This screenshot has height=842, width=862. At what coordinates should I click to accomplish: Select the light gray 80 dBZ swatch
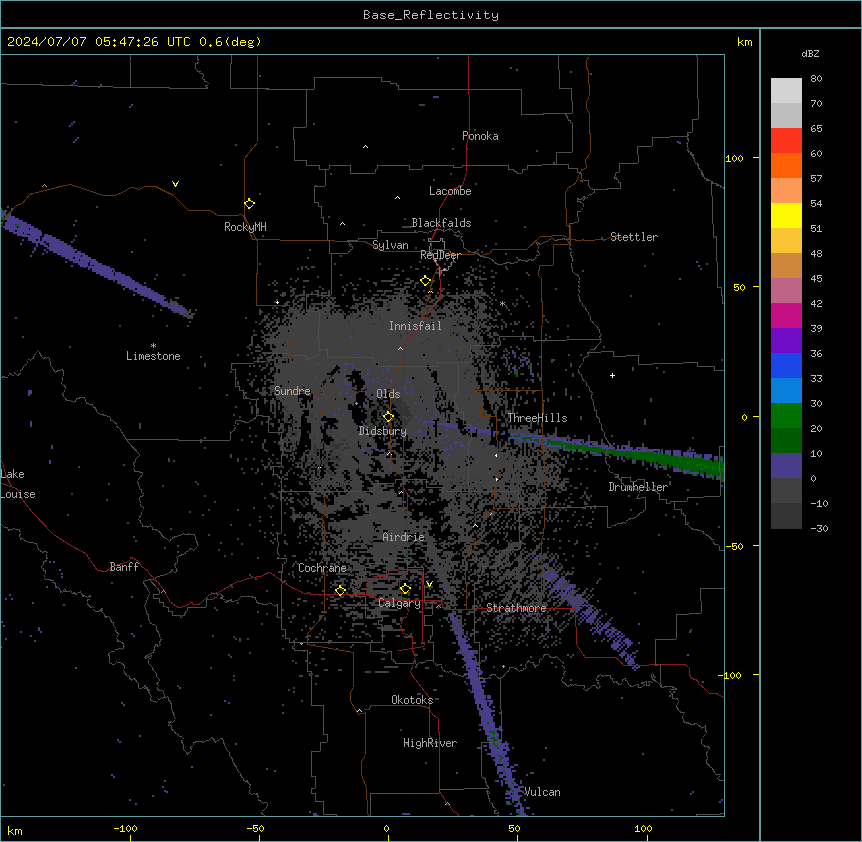786,91
